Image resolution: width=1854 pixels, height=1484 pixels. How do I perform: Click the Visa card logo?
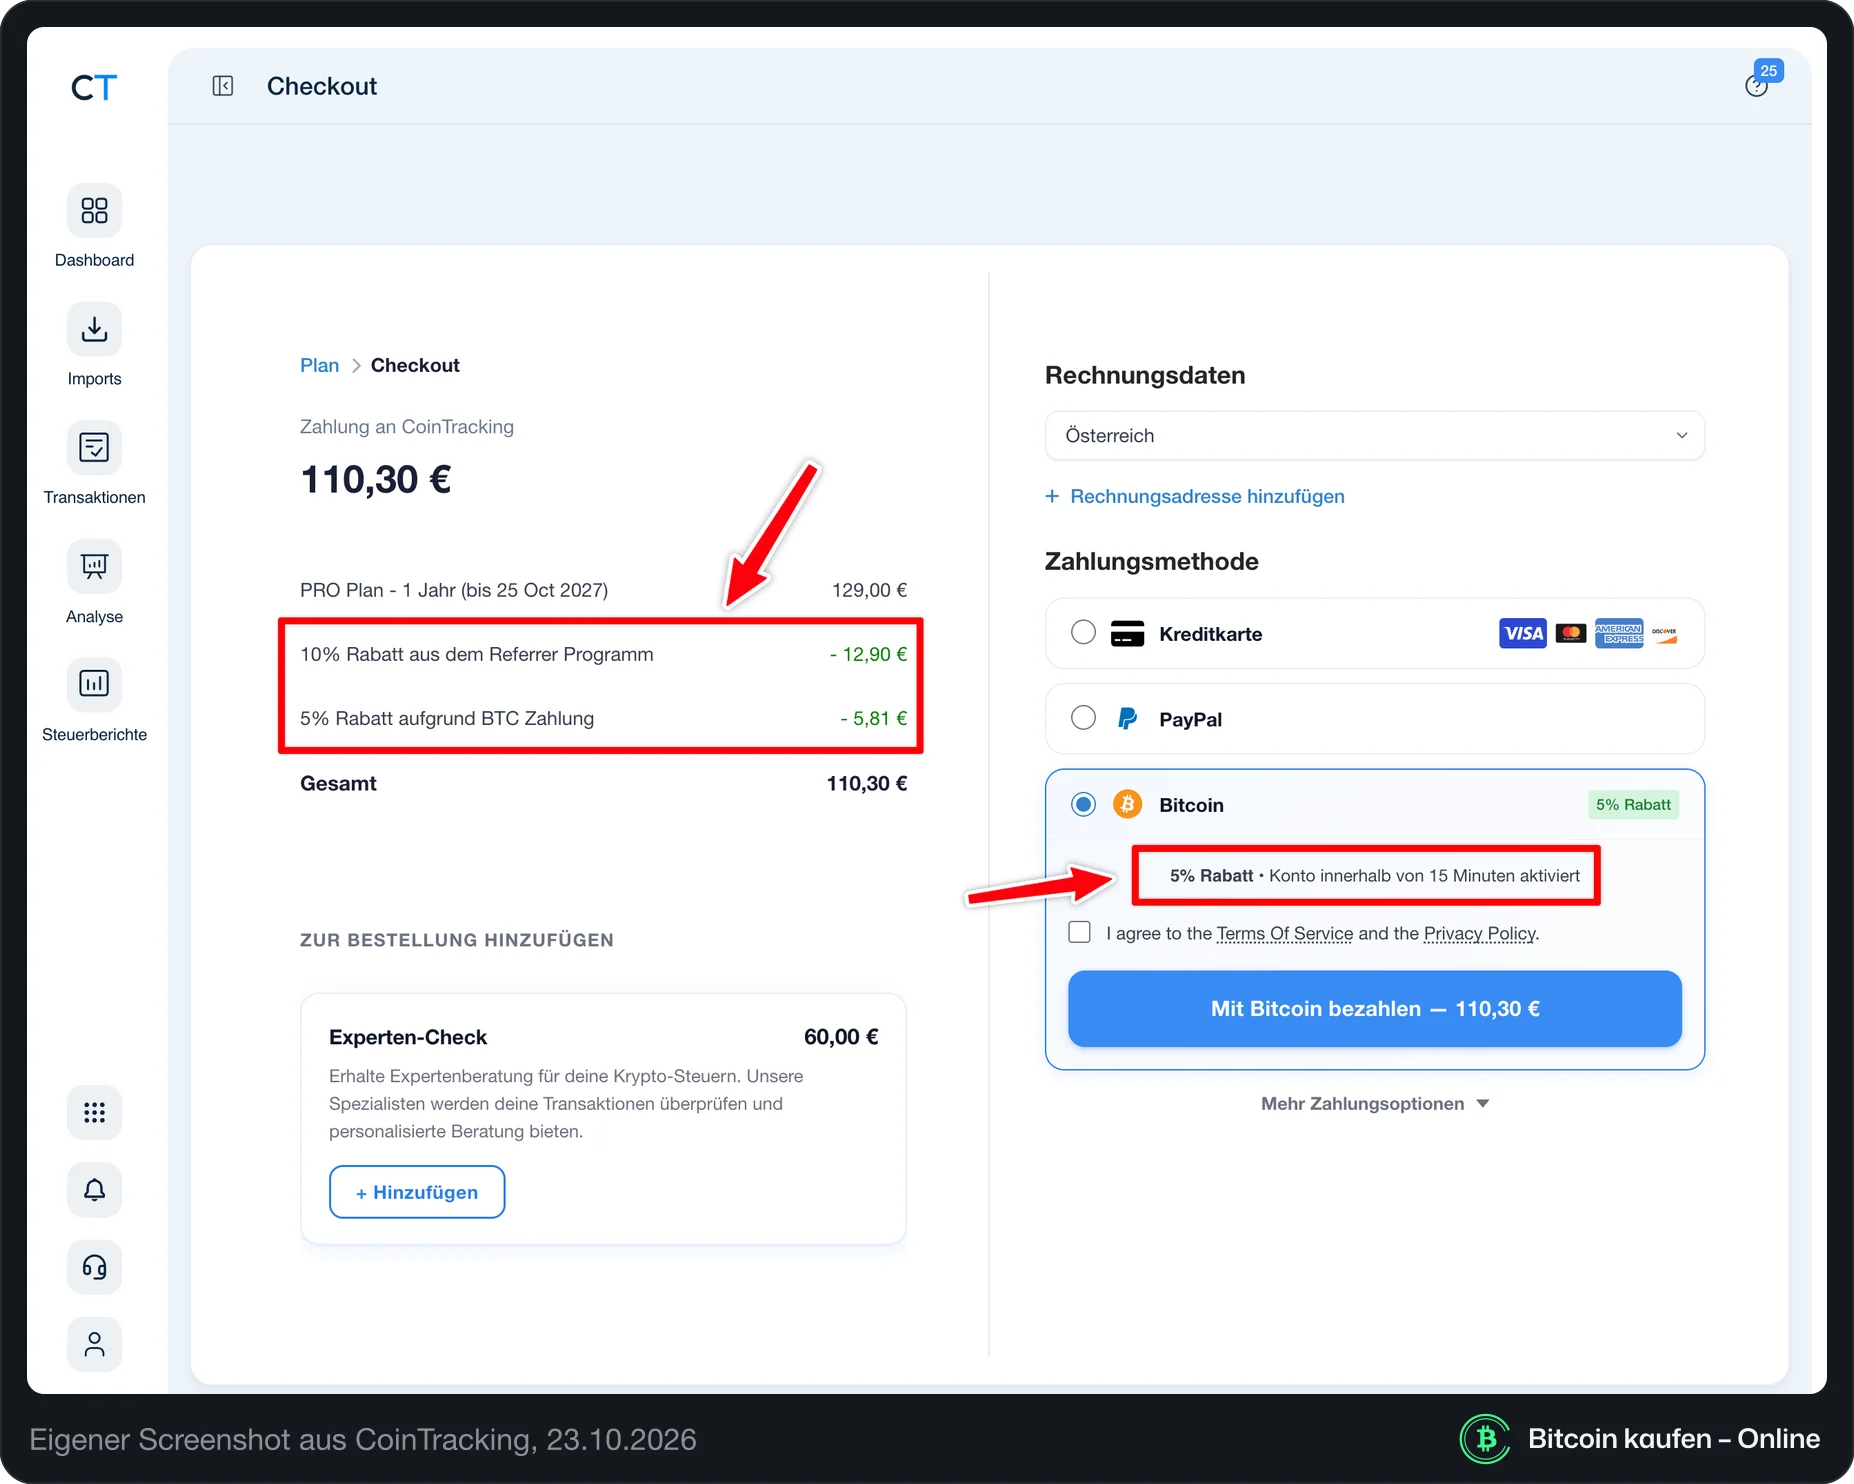[1522, 633]
